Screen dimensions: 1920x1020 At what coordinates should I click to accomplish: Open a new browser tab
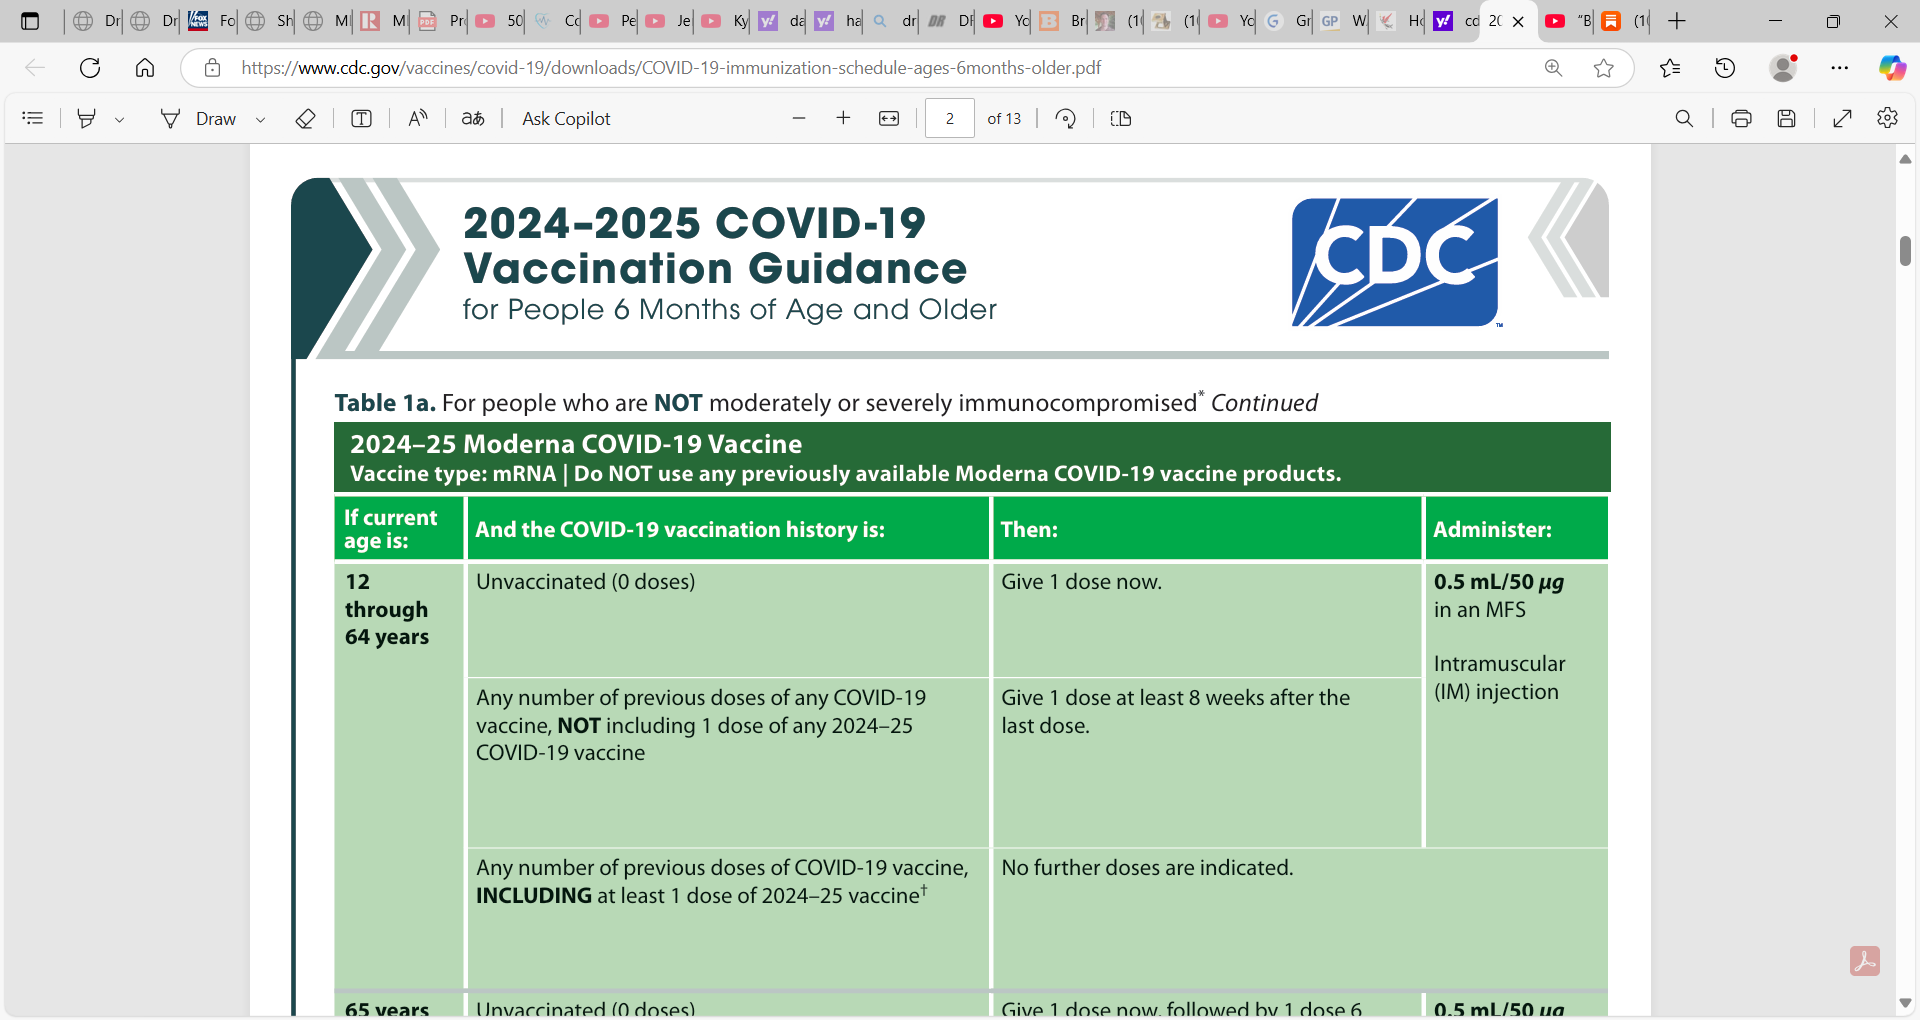point(1677,21)
